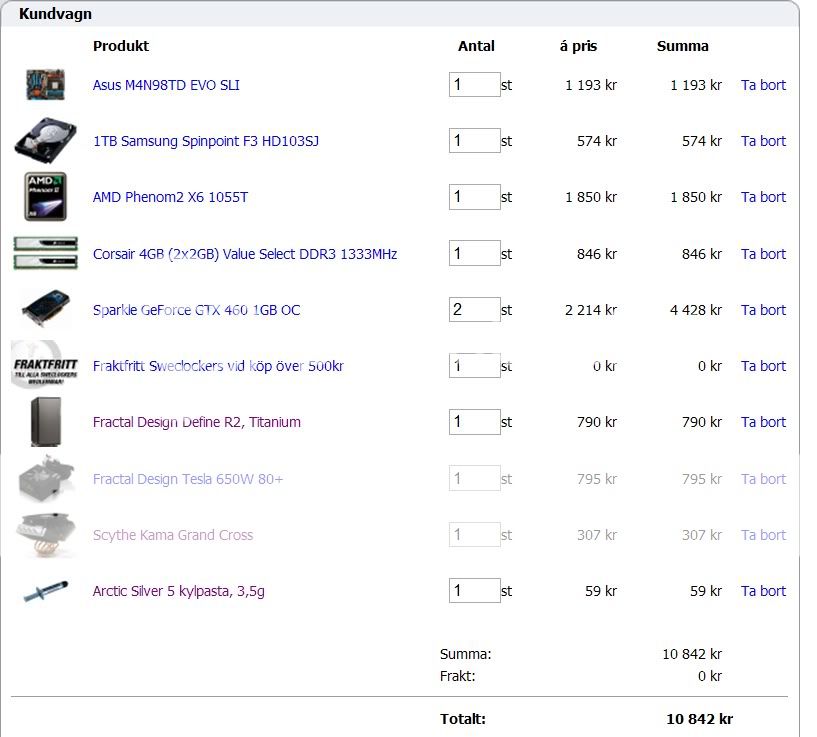Focus the quantity field for Asus M4N98TD motherboard

click(474, 85)
